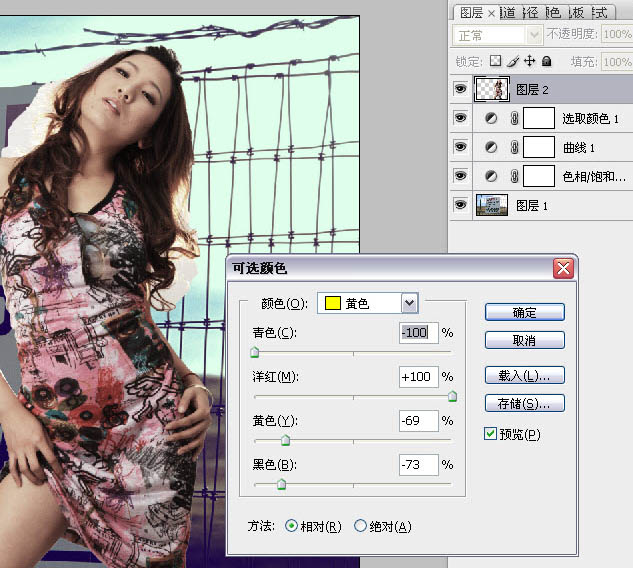Click the 选取颜色 1 adjustment layer icon
Screen dimensions: 633x568
(491, 118)
